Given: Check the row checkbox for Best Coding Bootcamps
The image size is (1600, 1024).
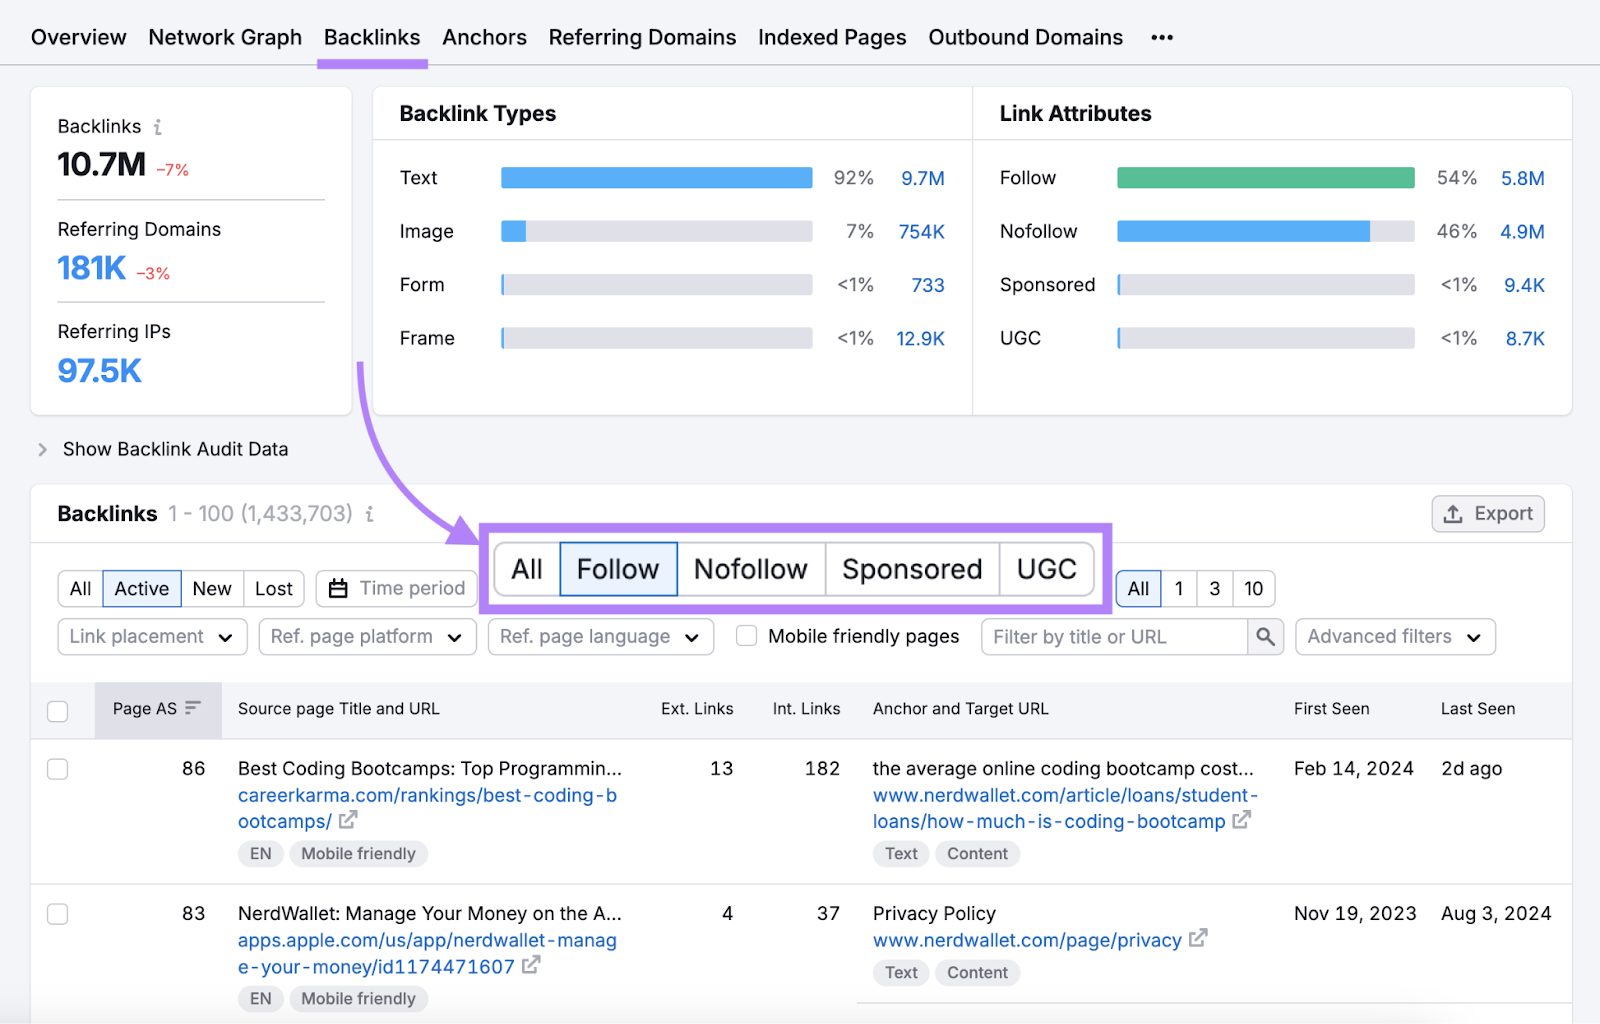Looking at the screenshot, I should pyautogui.click(x=57, y=769).
